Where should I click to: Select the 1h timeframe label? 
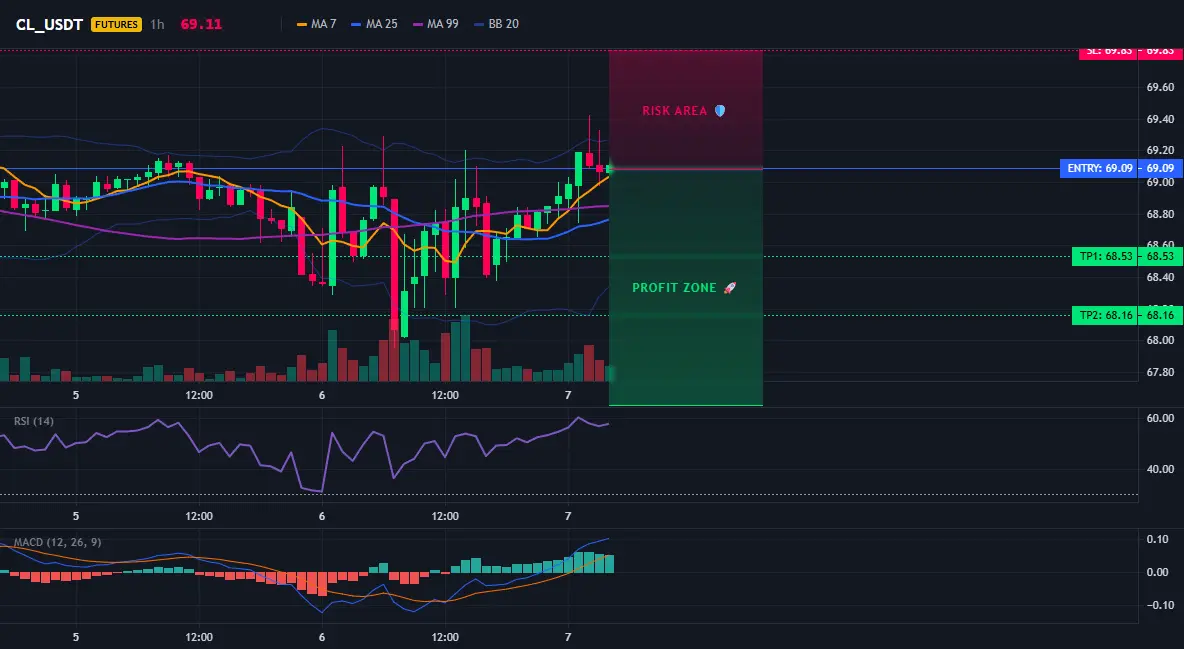click(x=157, y=24)
